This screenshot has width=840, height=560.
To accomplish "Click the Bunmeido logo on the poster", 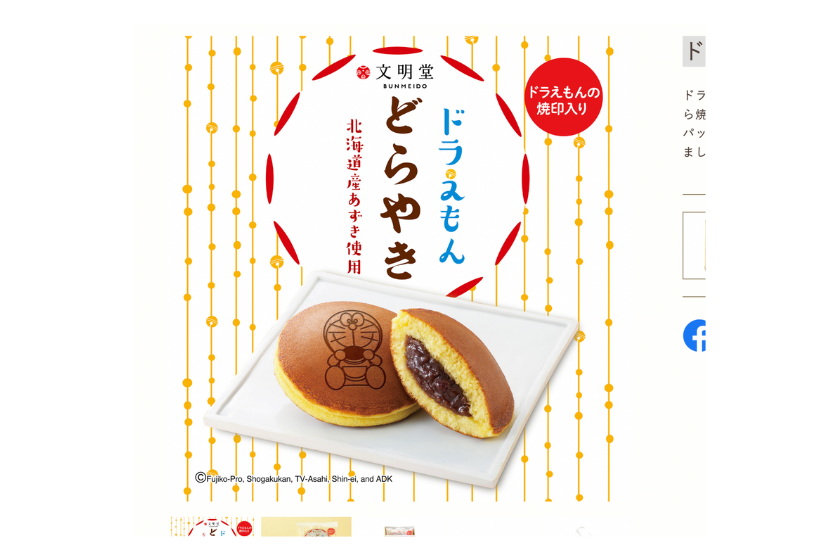I will click(x=395, y=76).
